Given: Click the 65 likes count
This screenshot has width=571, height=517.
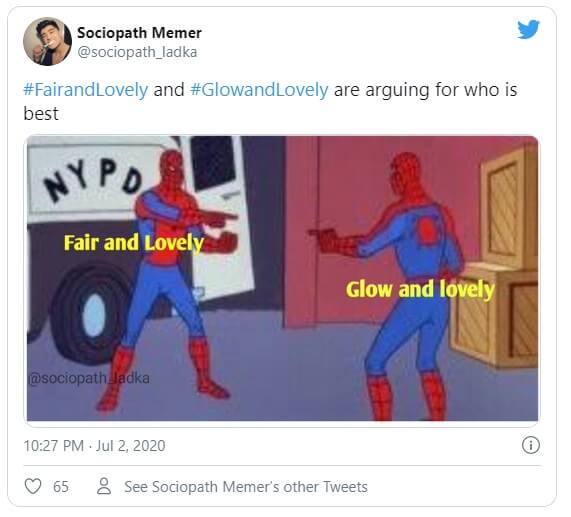Looking at the screenshot, I should [60, 487].
